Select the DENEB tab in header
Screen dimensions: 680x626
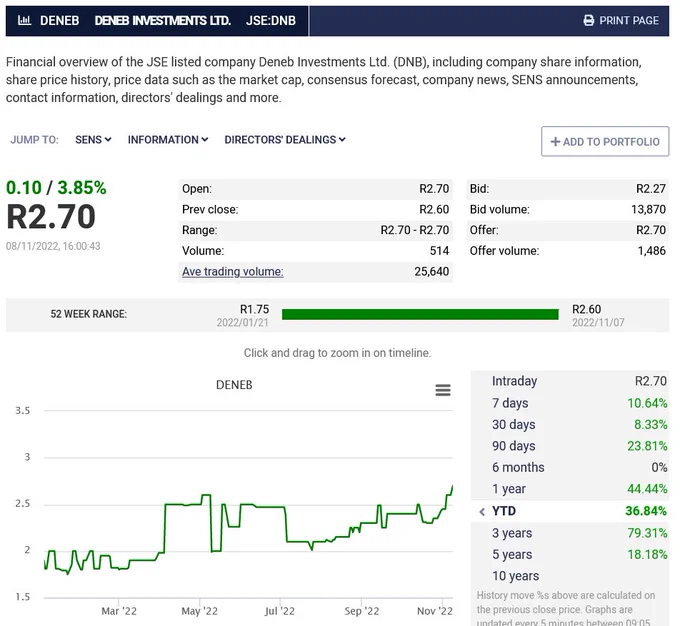pyautogui.click(x=59, y=20)
